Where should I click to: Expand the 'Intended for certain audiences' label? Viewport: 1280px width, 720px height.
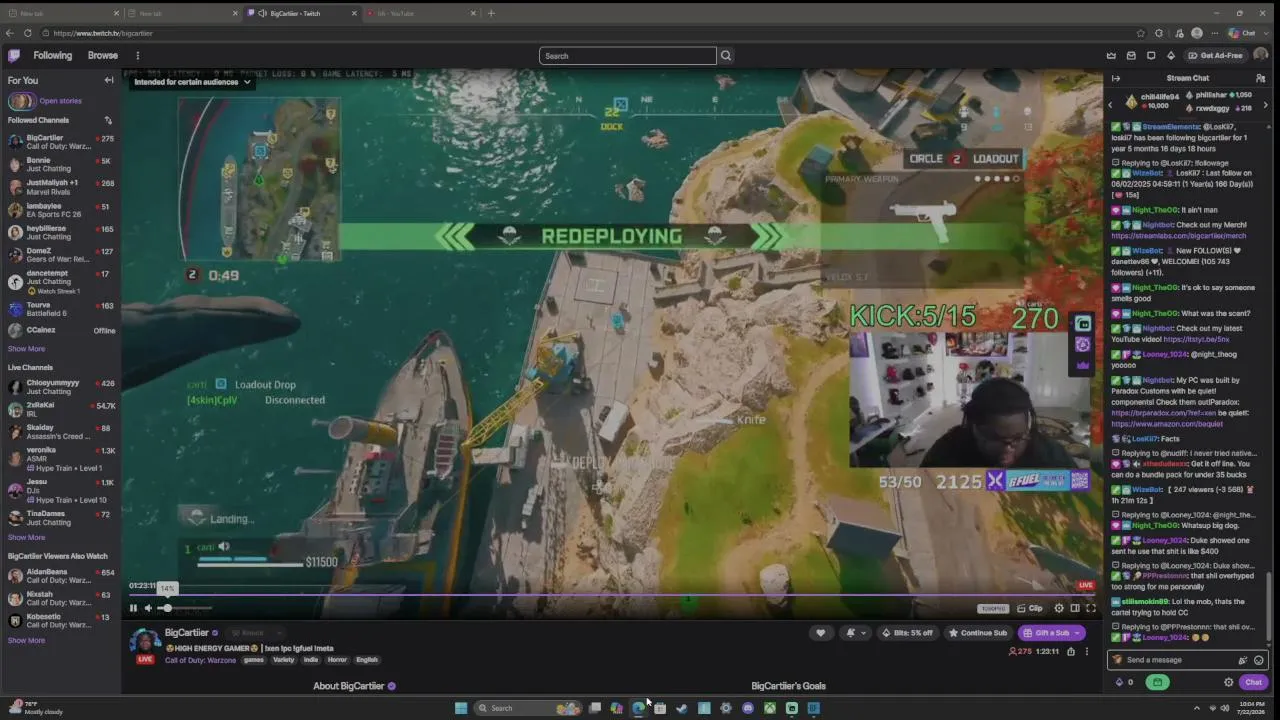(193, 82)
